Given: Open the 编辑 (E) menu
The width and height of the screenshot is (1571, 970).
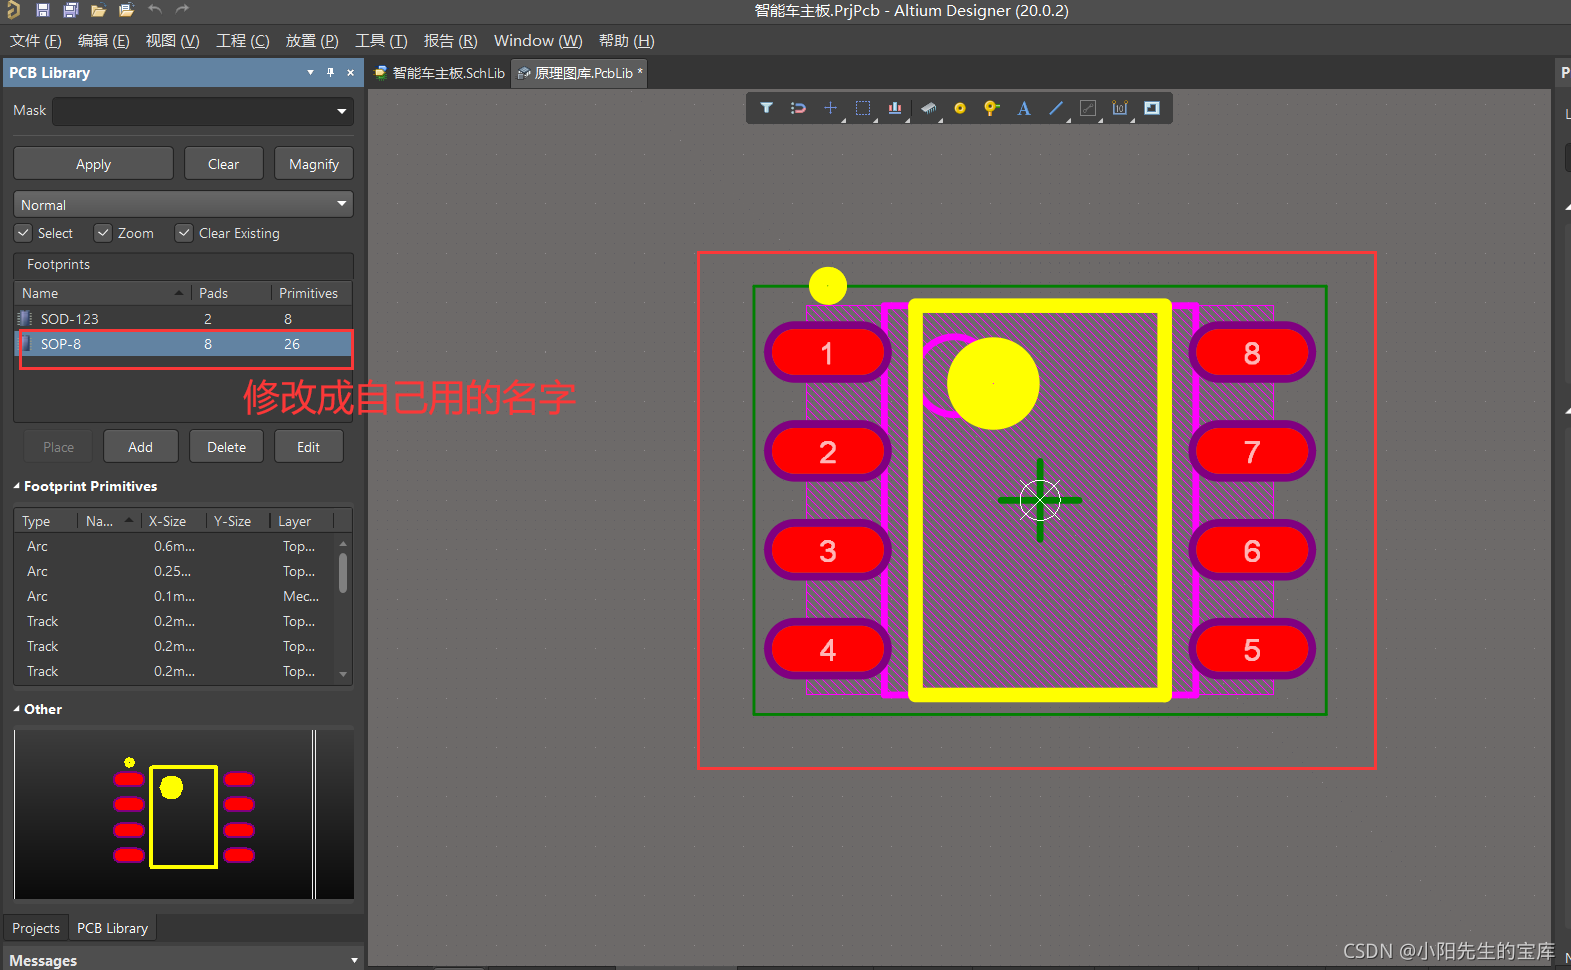Looking at the screenshot, I should pyautogui.click(x=103, y=40).
